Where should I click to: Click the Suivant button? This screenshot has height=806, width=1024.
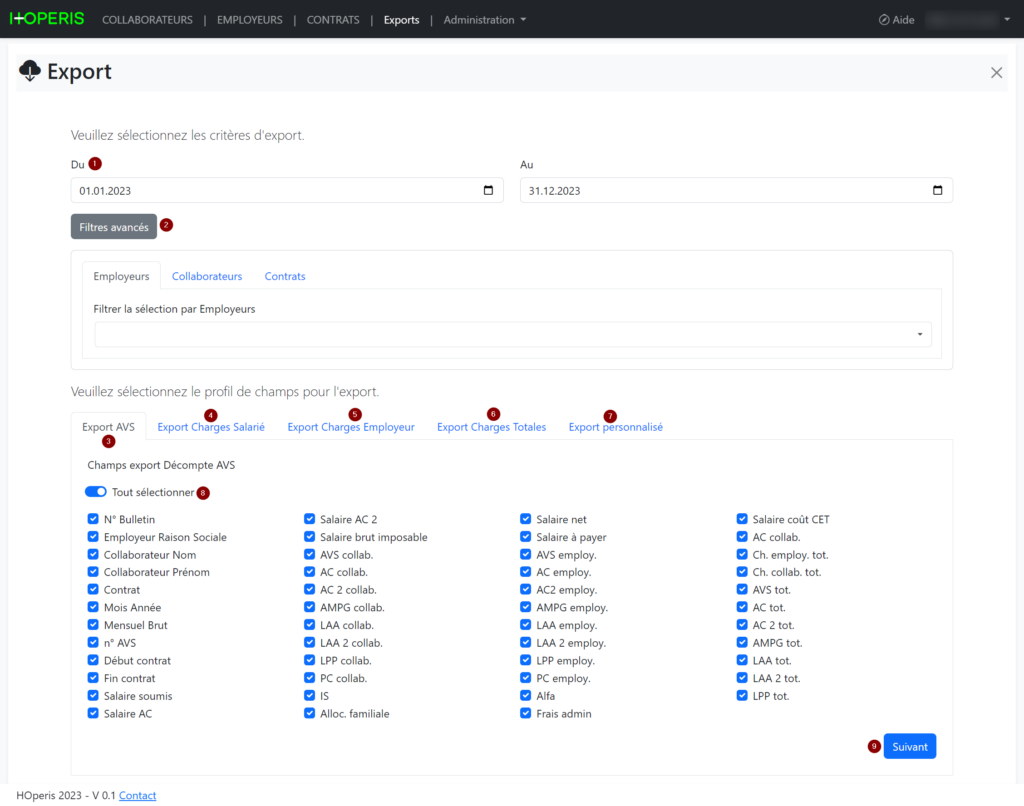(x=909, y=746)
